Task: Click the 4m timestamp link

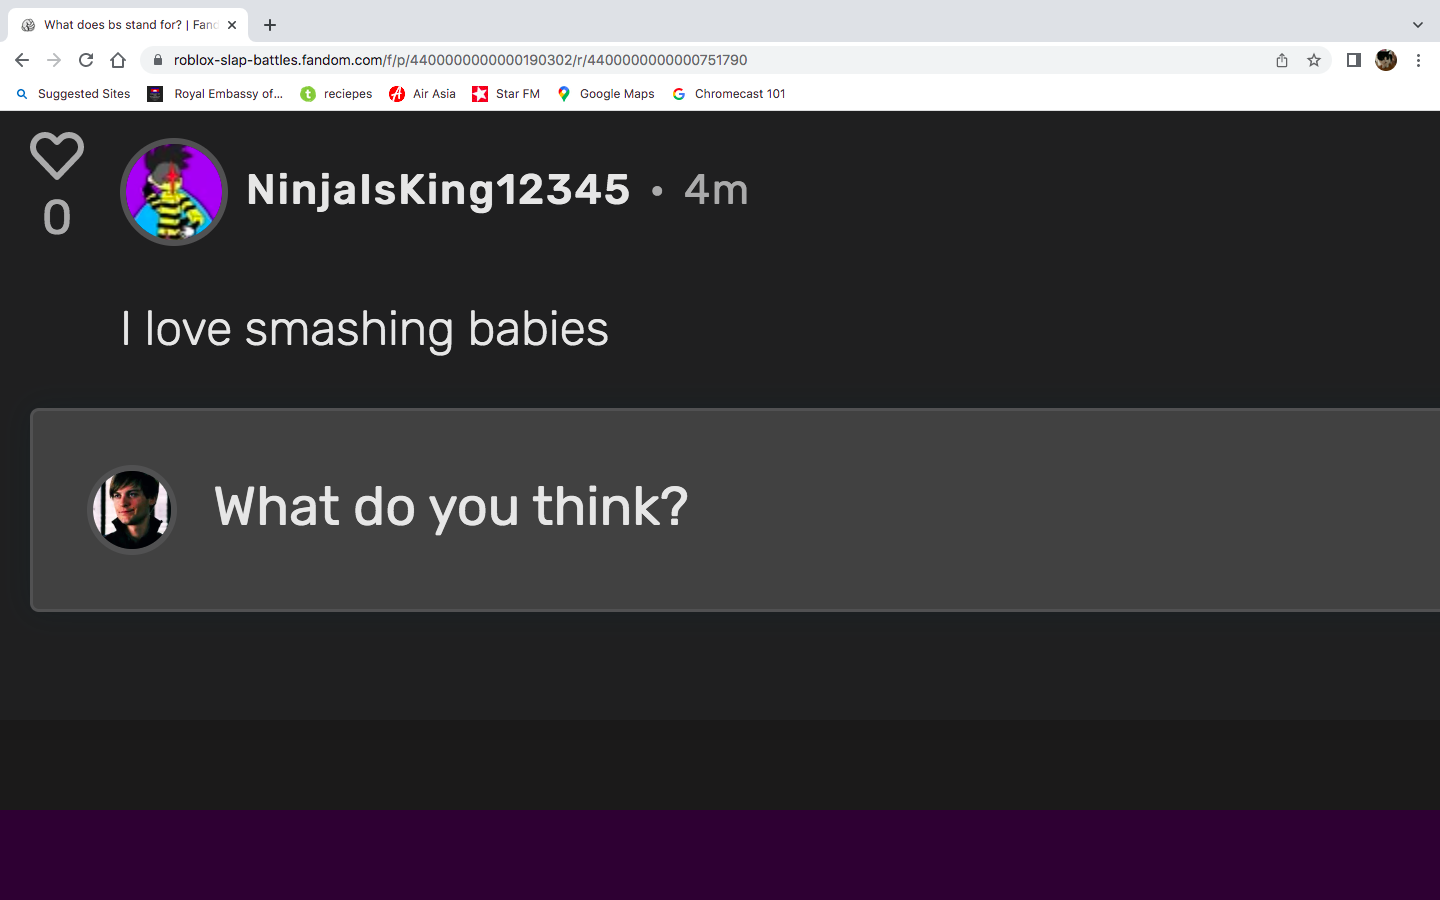Action: [716, 190]
